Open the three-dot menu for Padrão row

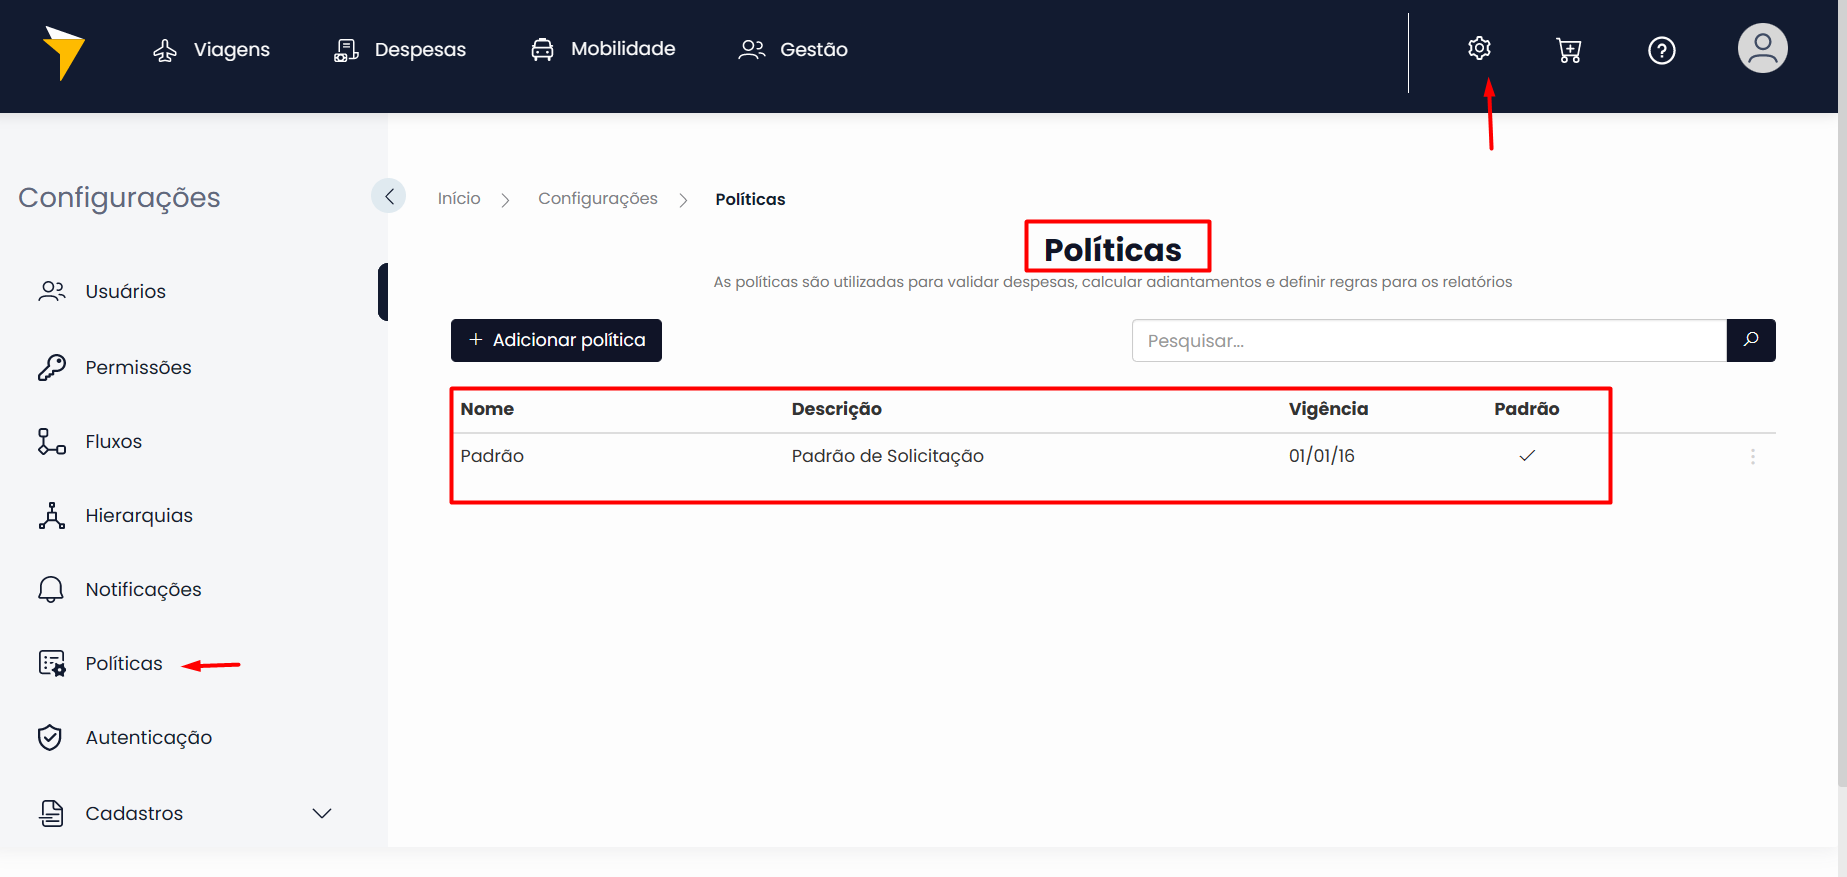(x=1752, y=456)
